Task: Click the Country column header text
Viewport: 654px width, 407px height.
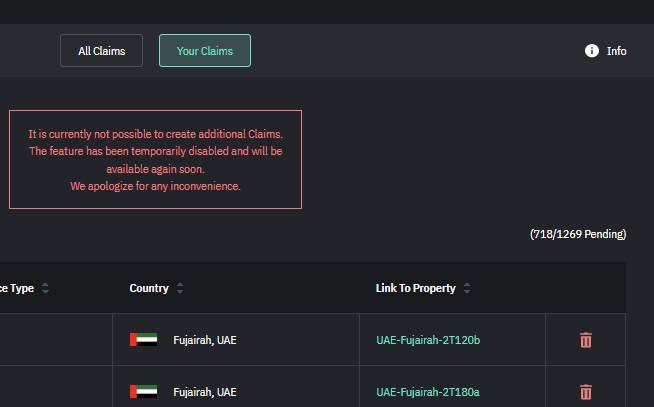Action: 149,288
